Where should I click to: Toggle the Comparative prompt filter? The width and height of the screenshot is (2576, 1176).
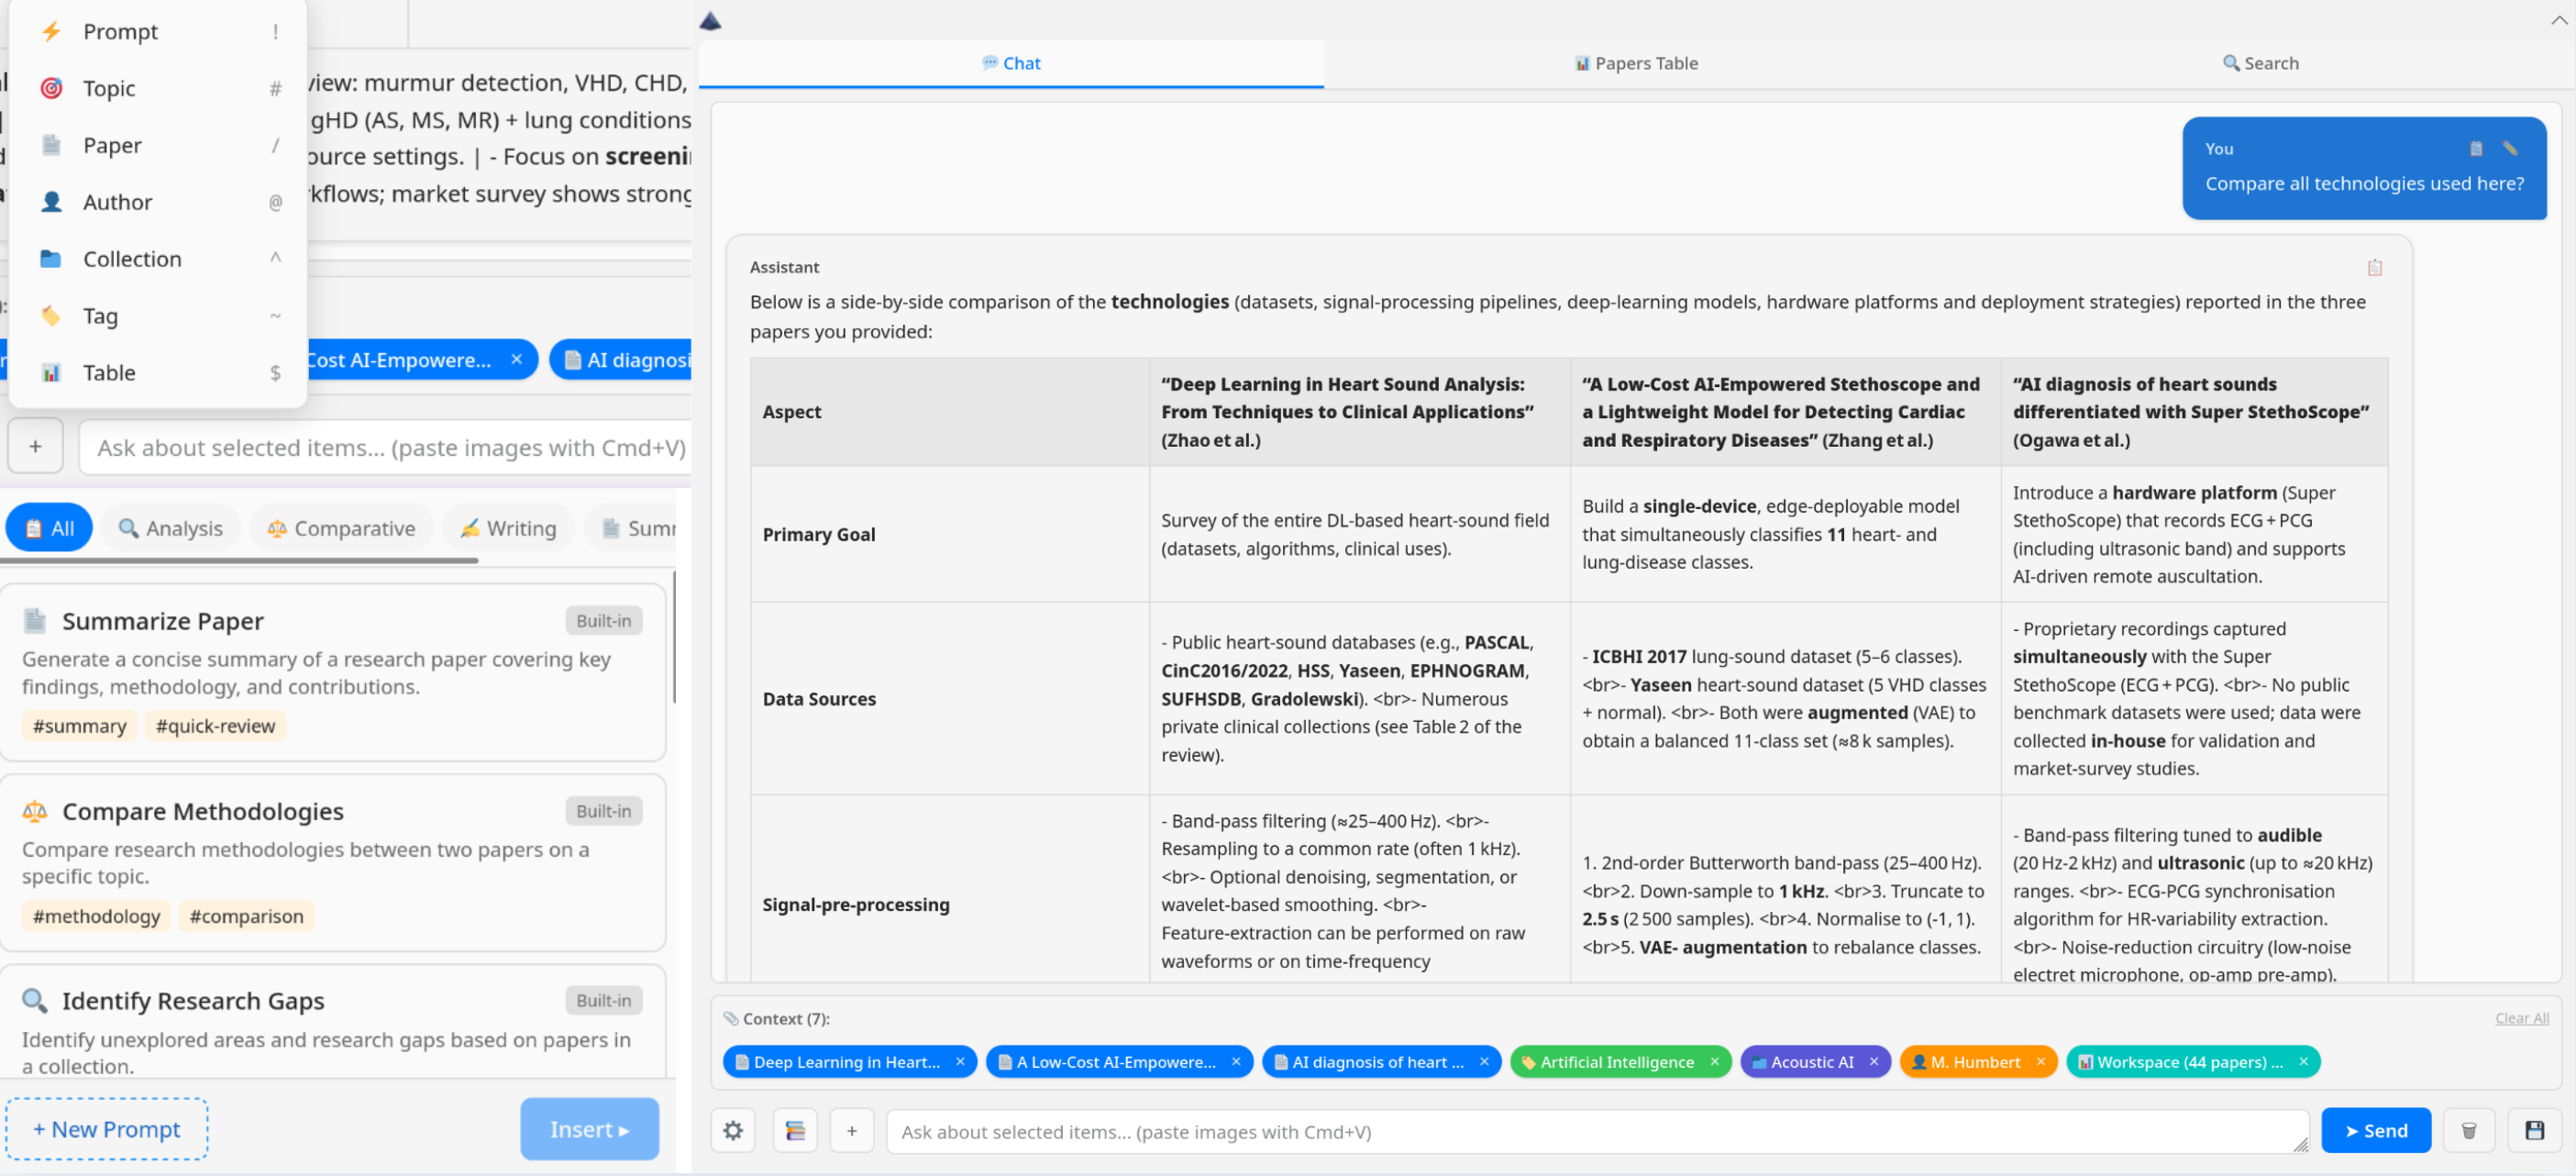click(341, 528)
